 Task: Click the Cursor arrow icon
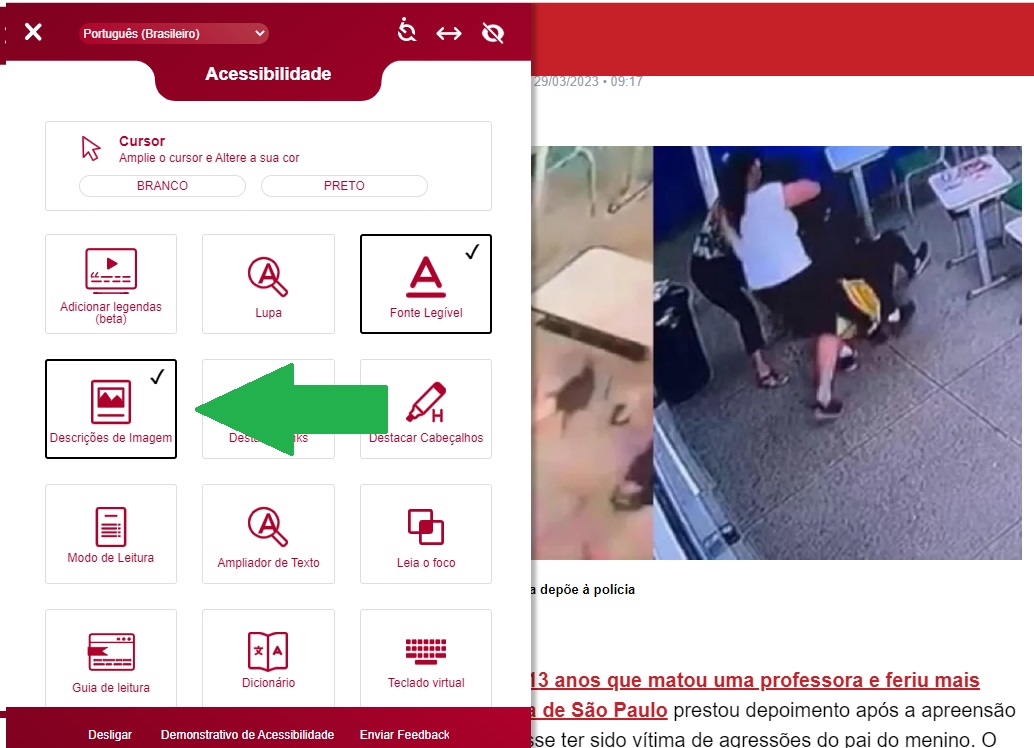click(91, 148)
